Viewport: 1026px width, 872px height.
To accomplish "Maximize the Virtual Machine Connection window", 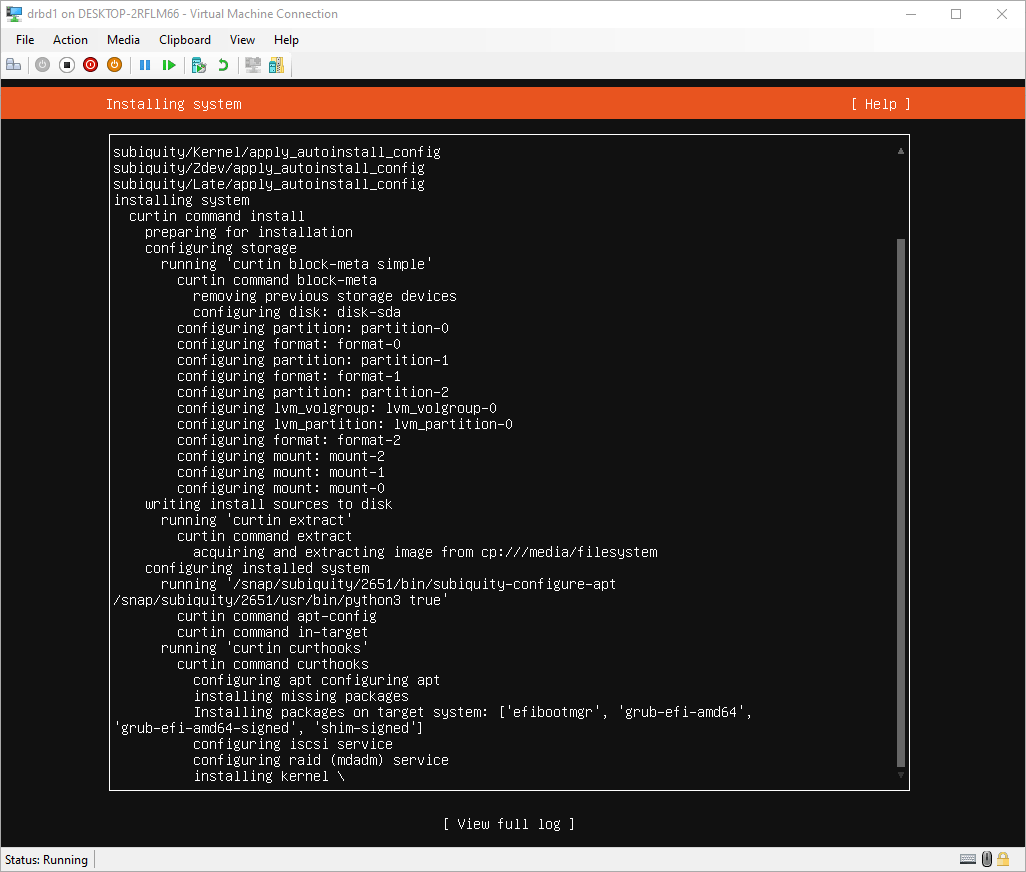I will pos(956,14).
